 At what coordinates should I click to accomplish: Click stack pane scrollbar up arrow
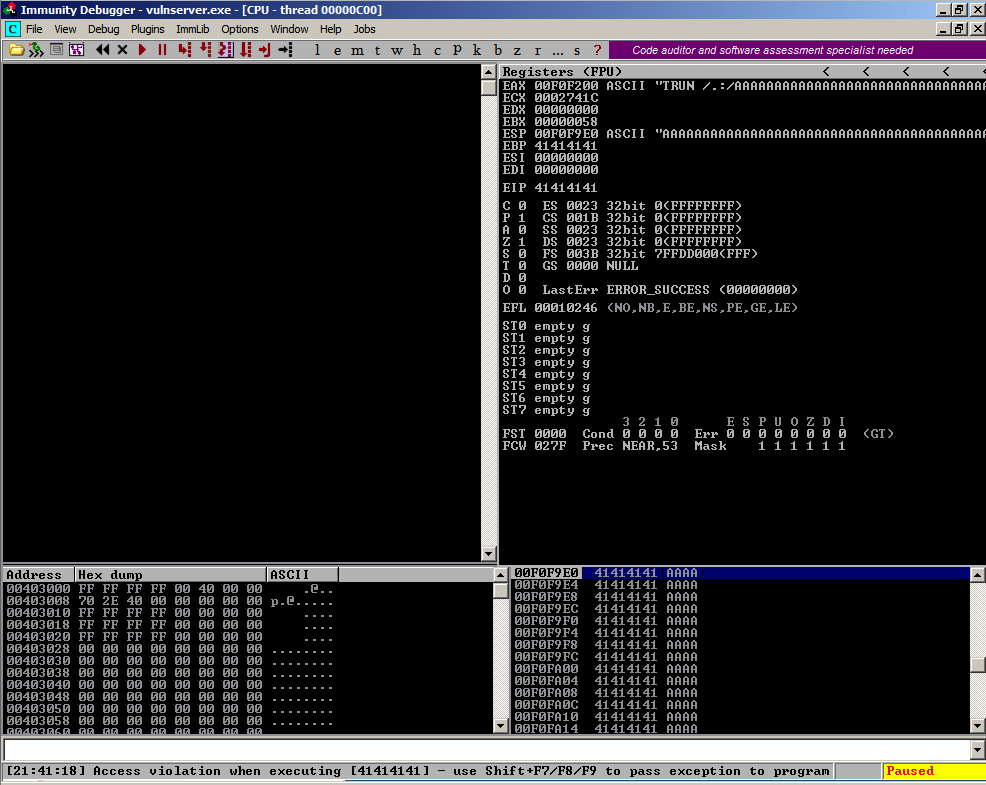(977, 574)
